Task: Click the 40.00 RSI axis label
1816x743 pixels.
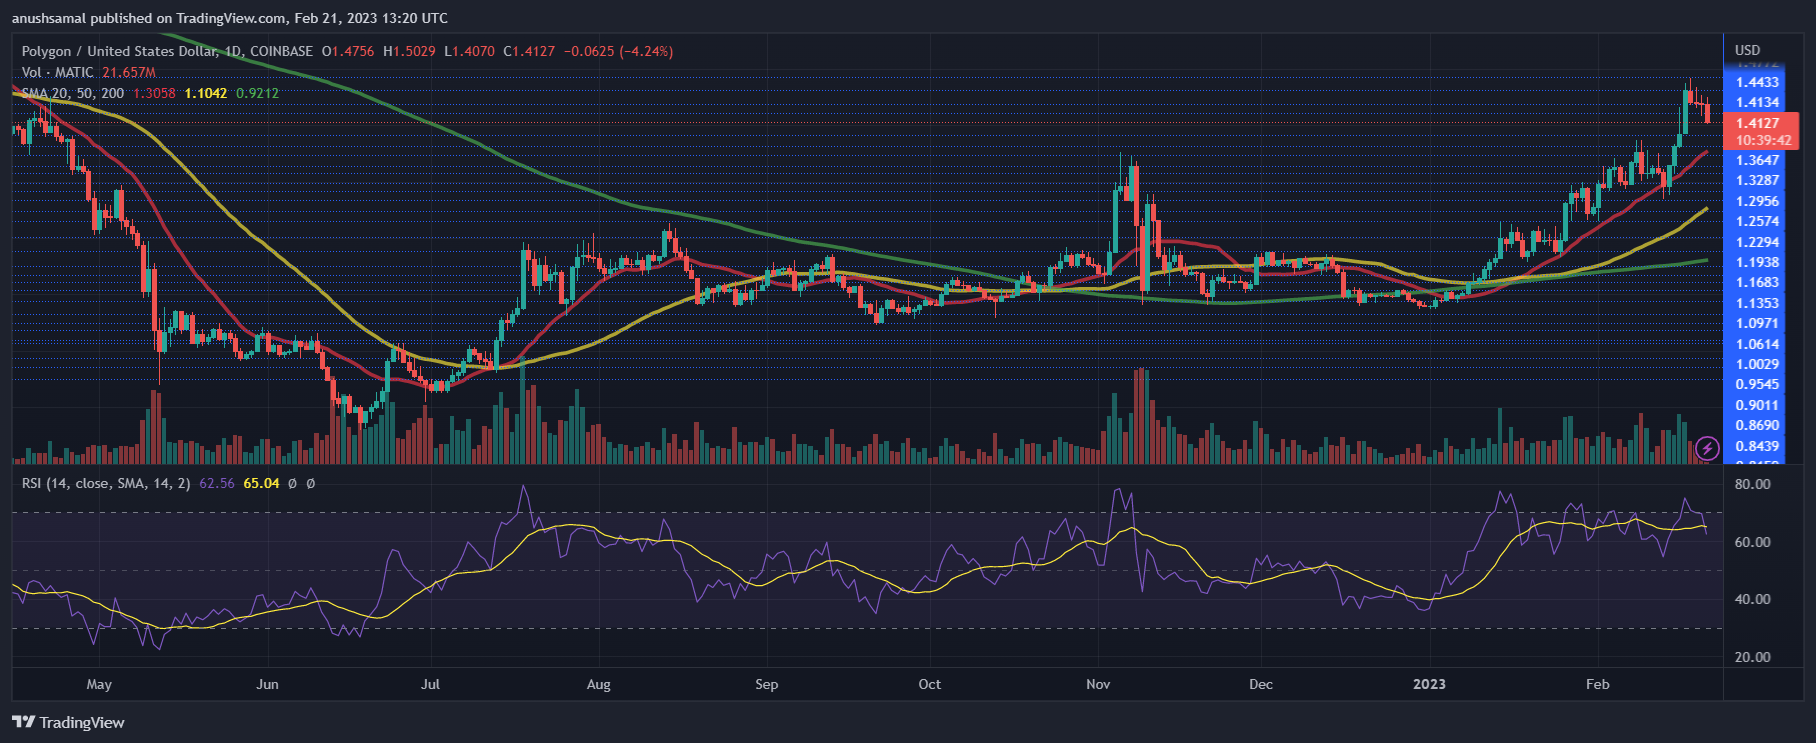Action: (x=1752, y=600)
